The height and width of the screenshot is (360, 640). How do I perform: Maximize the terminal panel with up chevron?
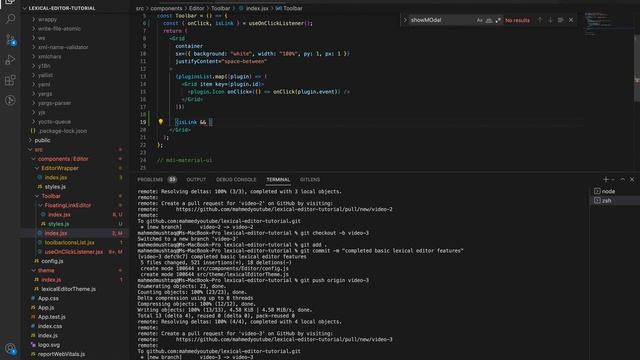622,179
